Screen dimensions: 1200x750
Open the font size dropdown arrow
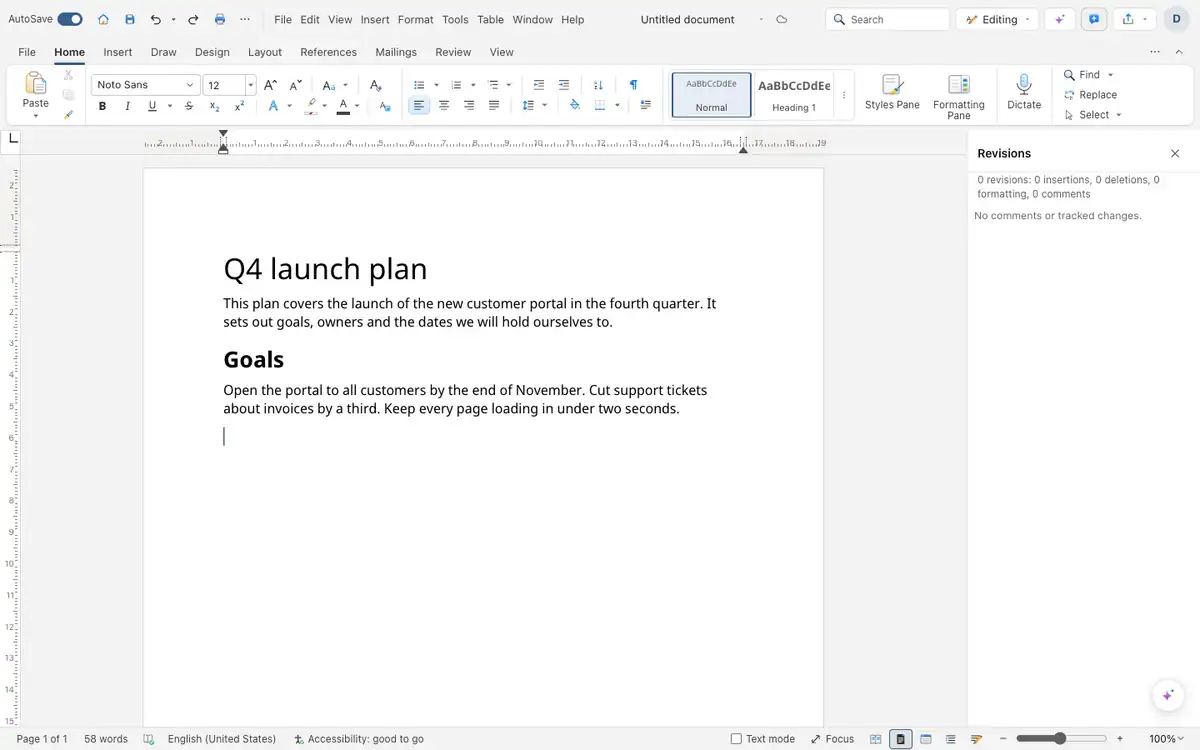coord(250,85)
